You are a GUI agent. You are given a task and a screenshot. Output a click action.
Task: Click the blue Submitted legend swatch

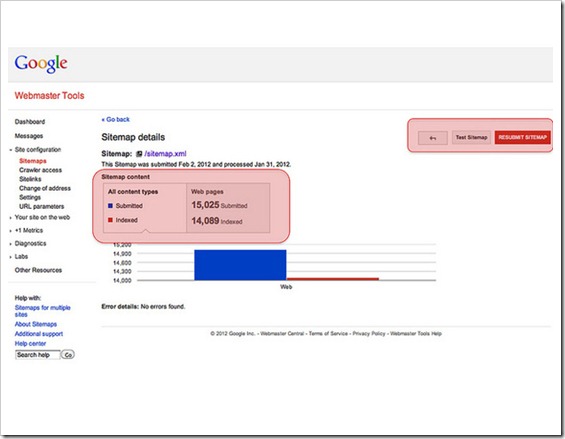pos(110,206)
